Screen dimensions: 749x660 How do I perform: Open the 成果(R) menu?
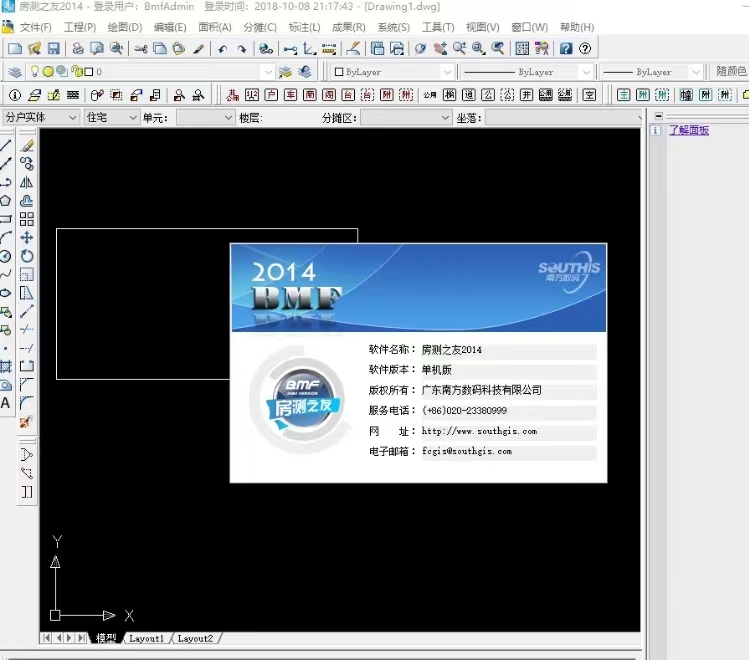[349, 27]
